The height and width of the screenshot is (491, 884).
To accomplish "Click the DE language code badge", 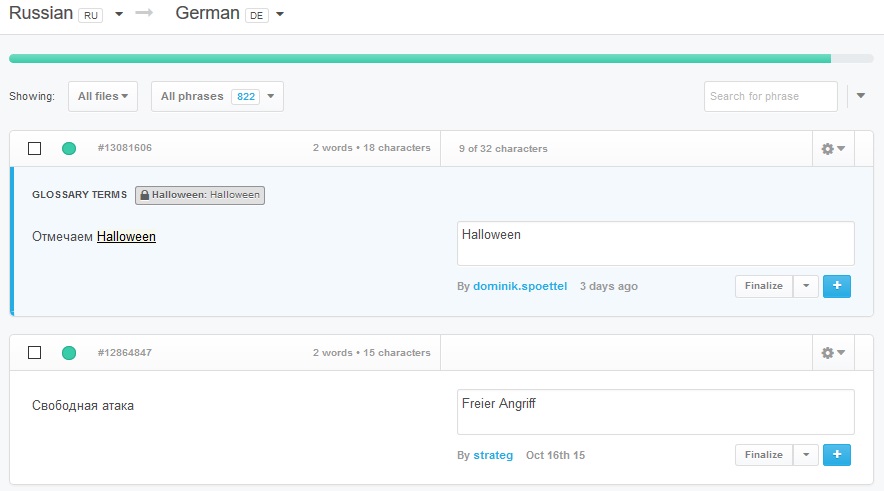I will point(257,15).
